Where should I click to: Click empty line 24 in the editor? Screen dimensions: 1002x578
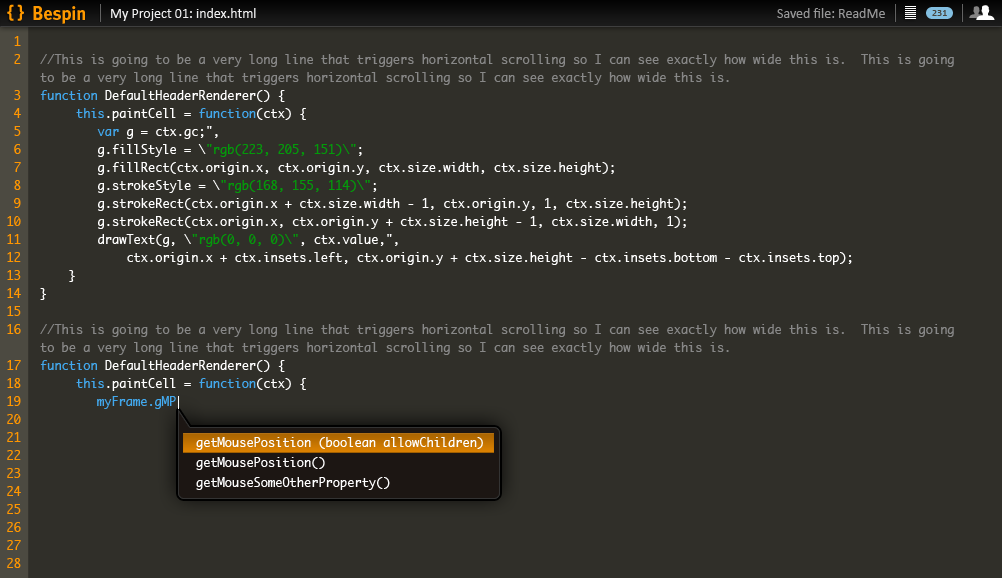(511, 492)
